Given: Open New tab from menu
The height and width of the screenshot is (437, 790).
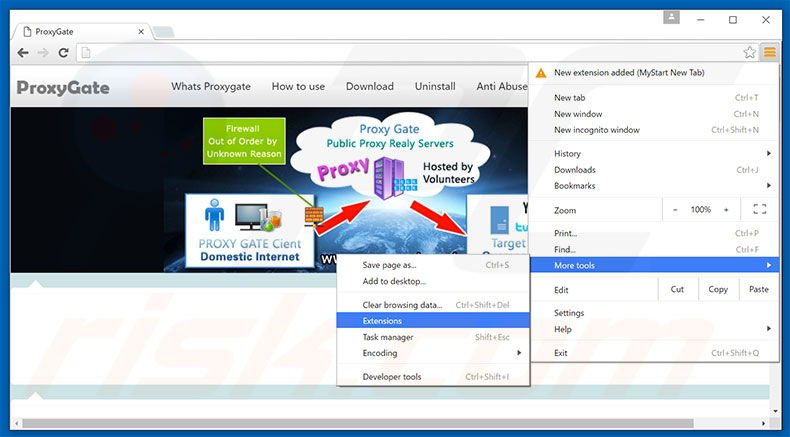Looking at the screenshot, I should (654, 98).
